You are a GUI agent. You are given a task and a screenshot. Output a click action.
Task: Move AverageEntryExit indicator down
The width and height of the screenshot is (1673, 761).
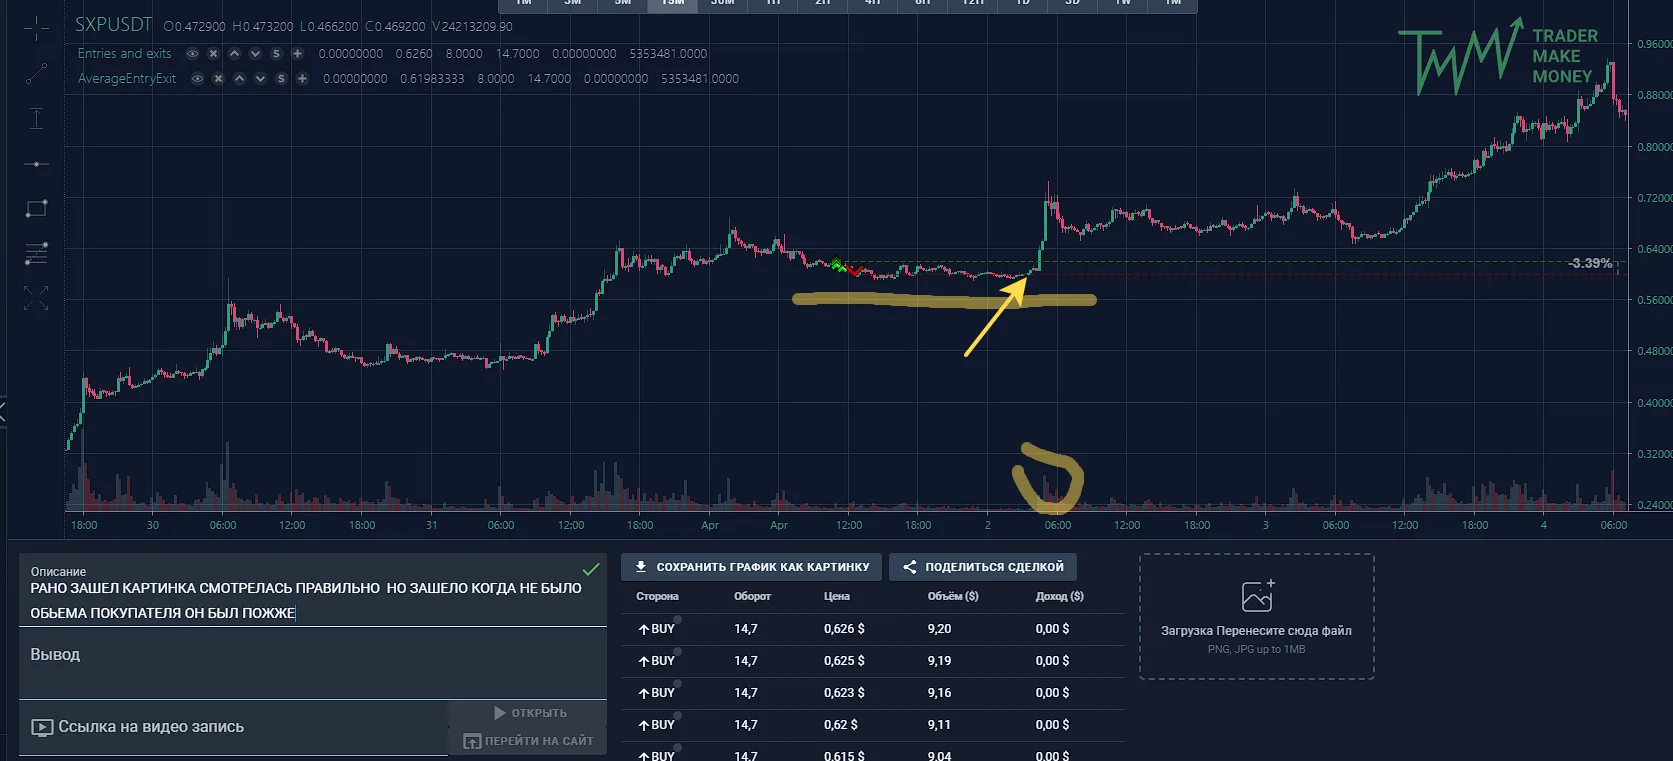click(260, 79)
